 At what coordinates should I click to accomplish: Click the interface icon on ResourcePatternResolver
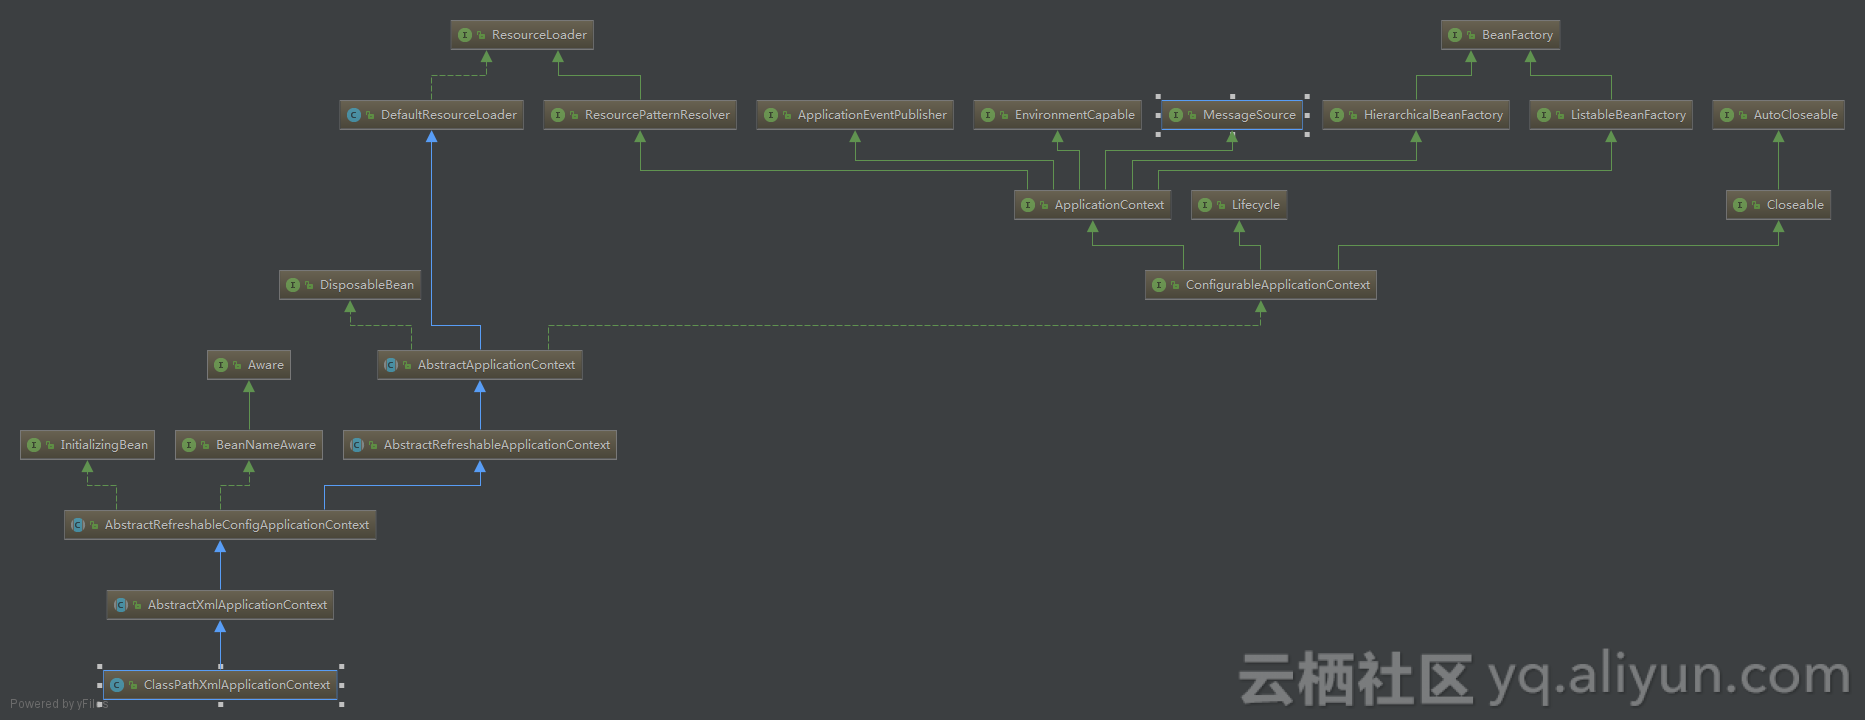pyautogui.click(x=558, y=115)
